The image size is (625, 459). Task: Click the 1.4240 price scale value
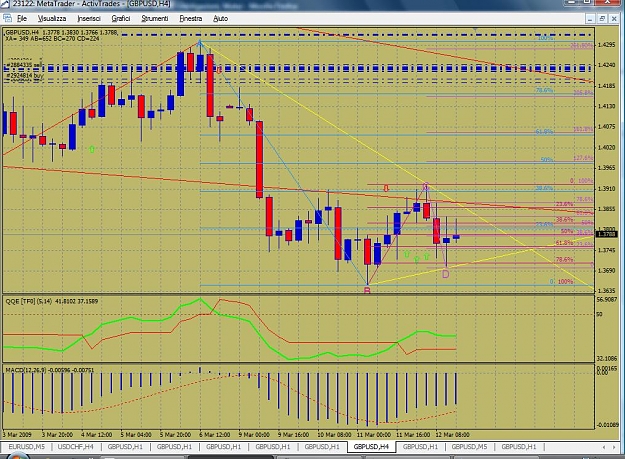click(607, 65)
